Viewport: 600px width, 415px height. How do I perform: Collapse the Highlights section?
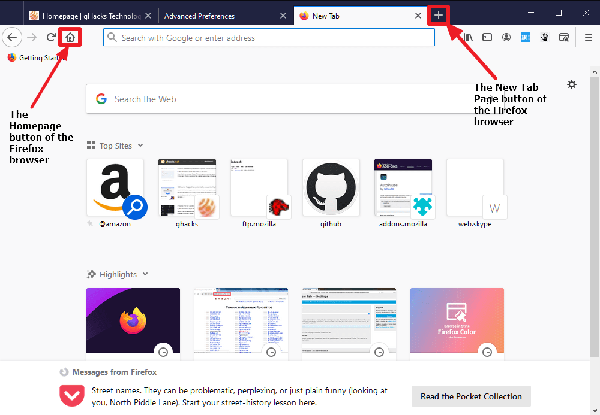145,274
